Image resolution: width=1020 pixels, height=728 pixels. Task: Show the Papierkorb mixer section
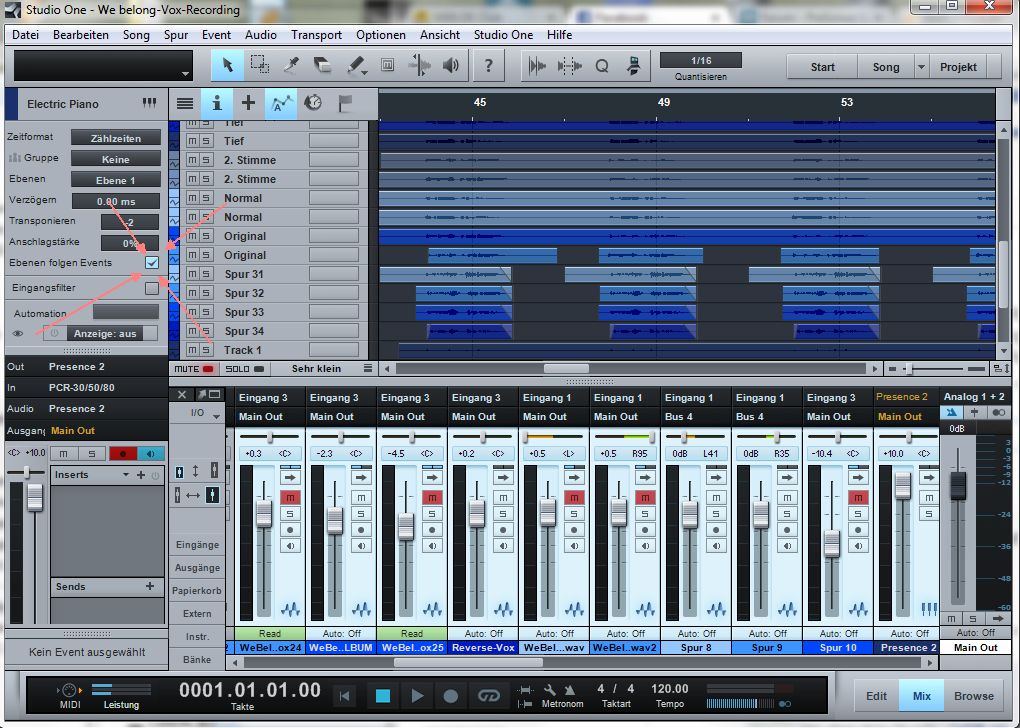click(x=197, y=591)
